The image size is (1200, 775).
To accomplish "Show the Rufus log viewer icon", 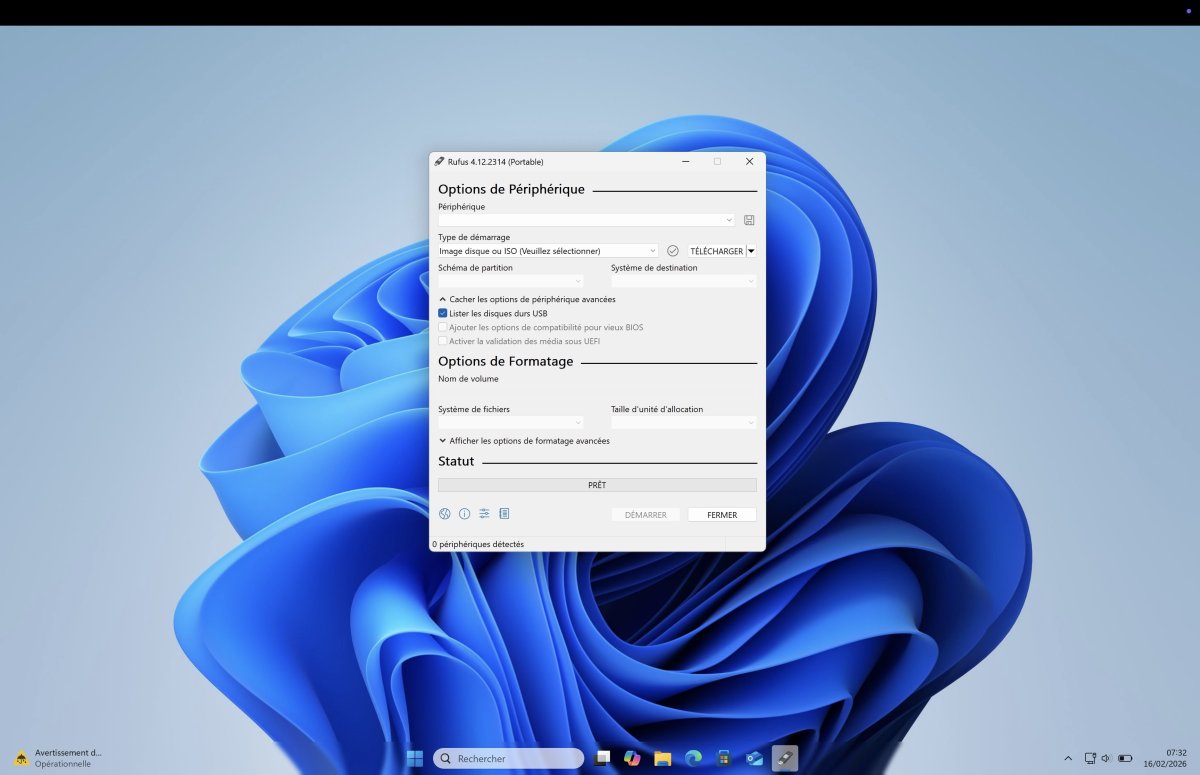I will (x=504, y=513).
